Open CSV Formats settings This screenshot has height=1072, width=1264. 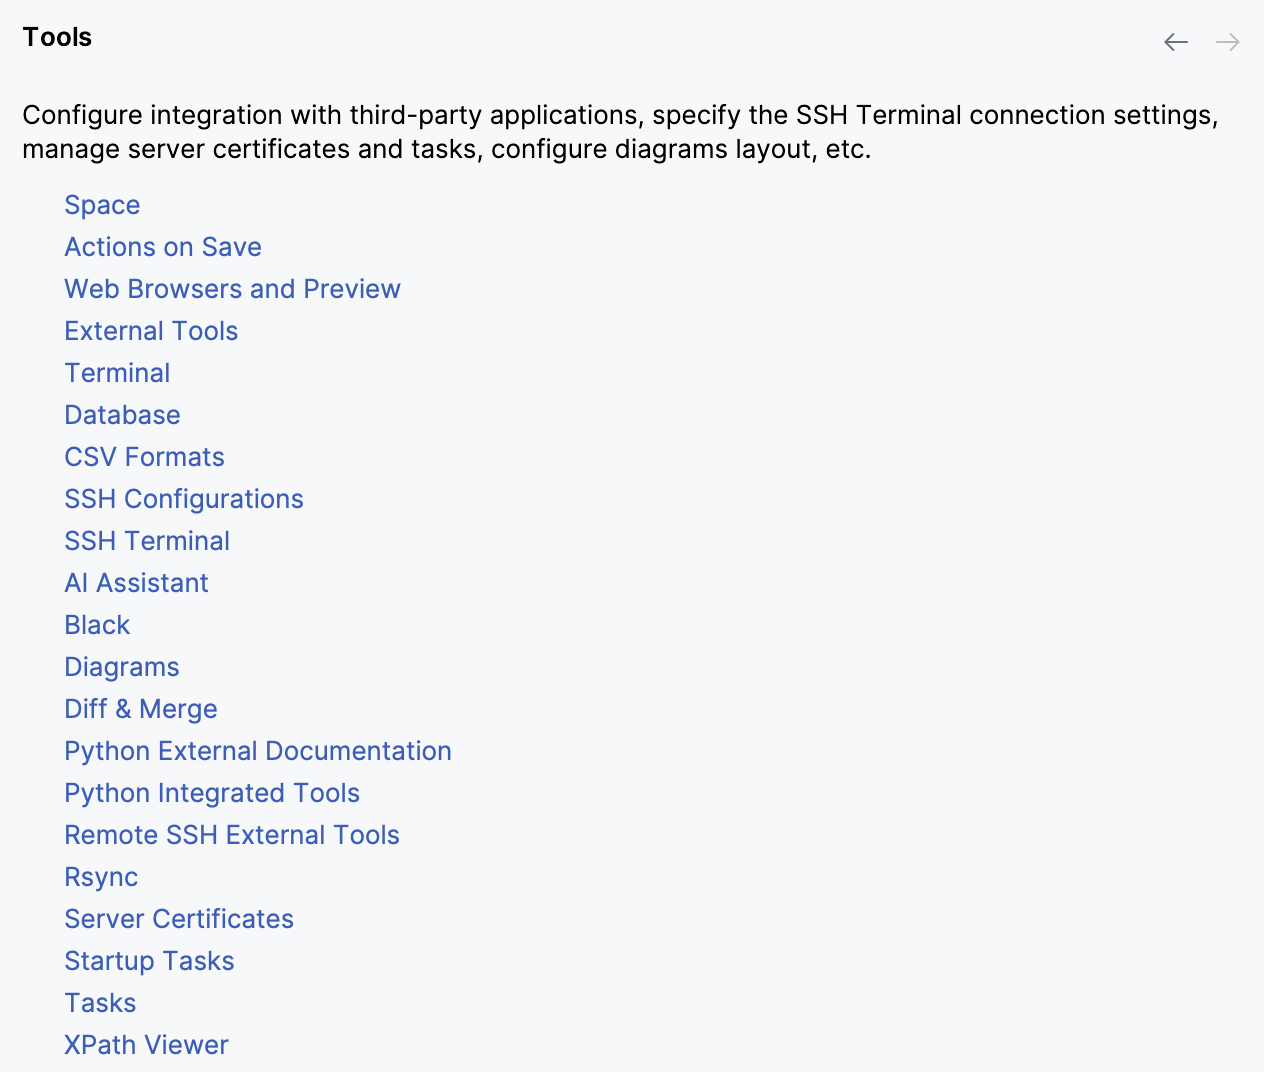click(x=144, y=457)
